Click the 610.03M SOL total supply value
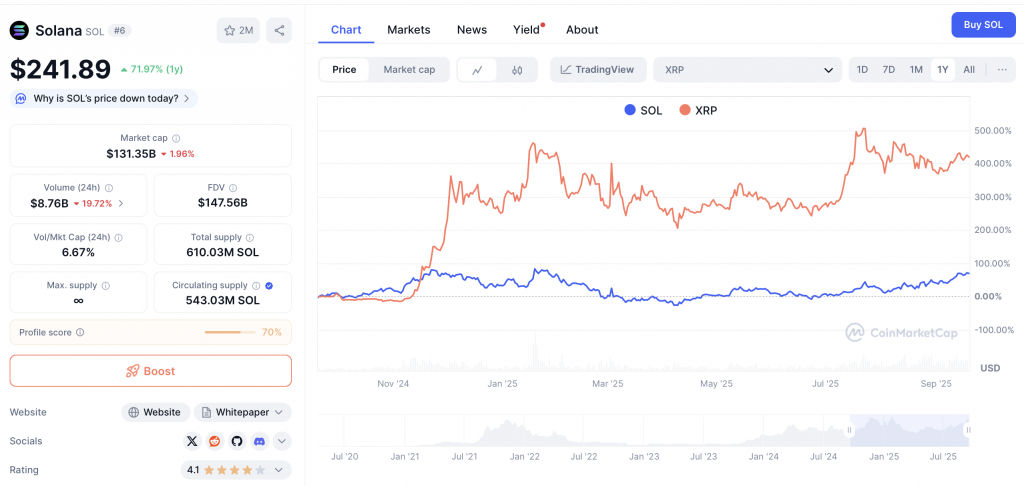This screenshot has height=486, width=1024. coord(223,252)
